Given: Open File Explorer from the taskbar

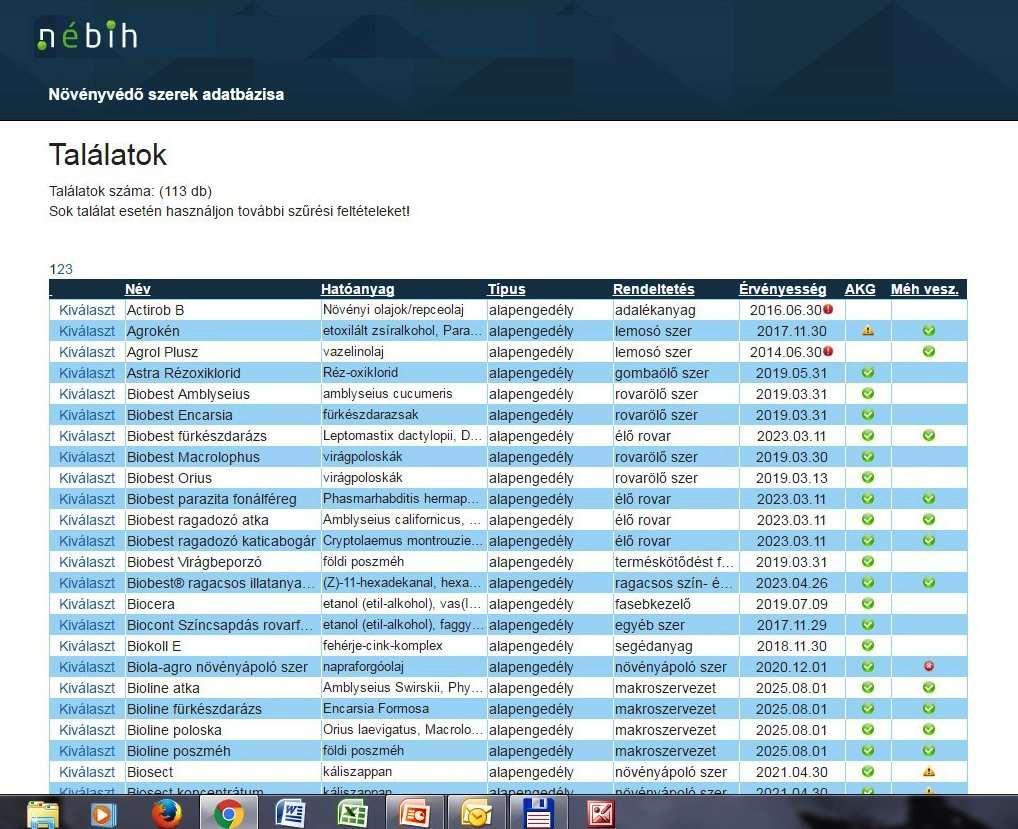Looking at the screenshot, I should pos(43,814).
